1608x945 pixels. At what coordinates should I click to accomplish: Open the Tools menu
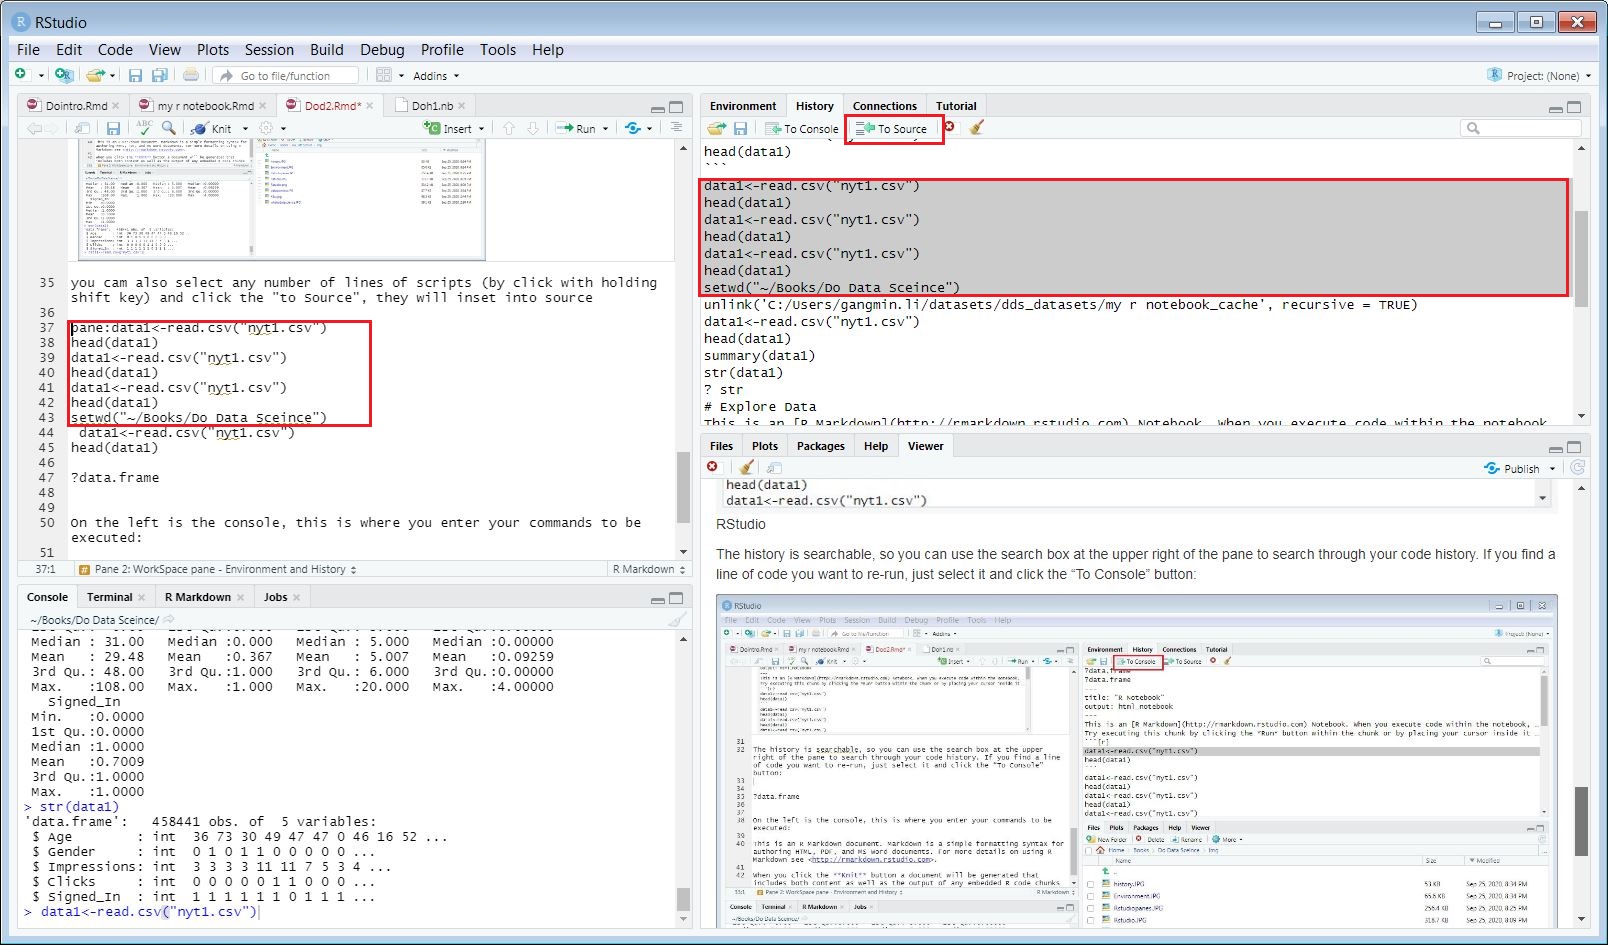point(498,49)
